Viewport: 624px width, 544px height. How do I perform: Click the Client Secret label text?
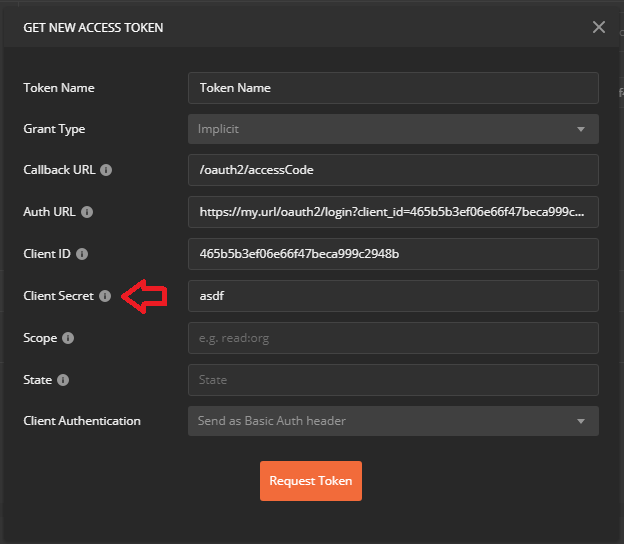point(58,296)
